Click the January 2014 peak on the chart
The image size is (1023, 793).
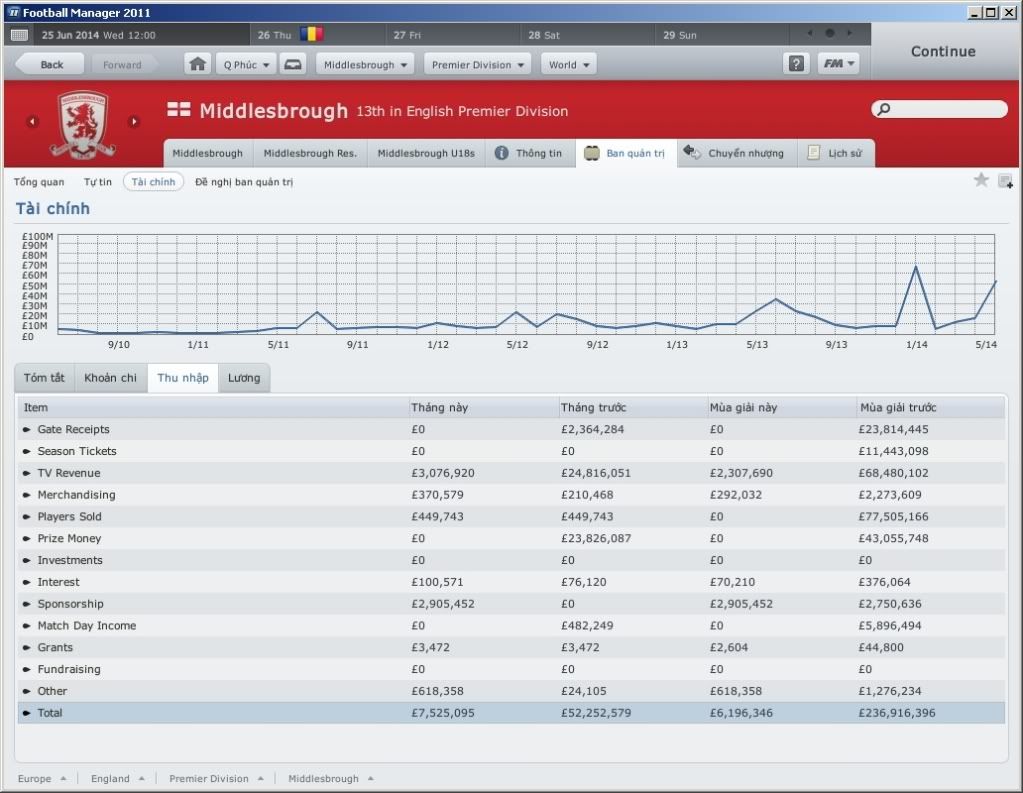point(916,266)
